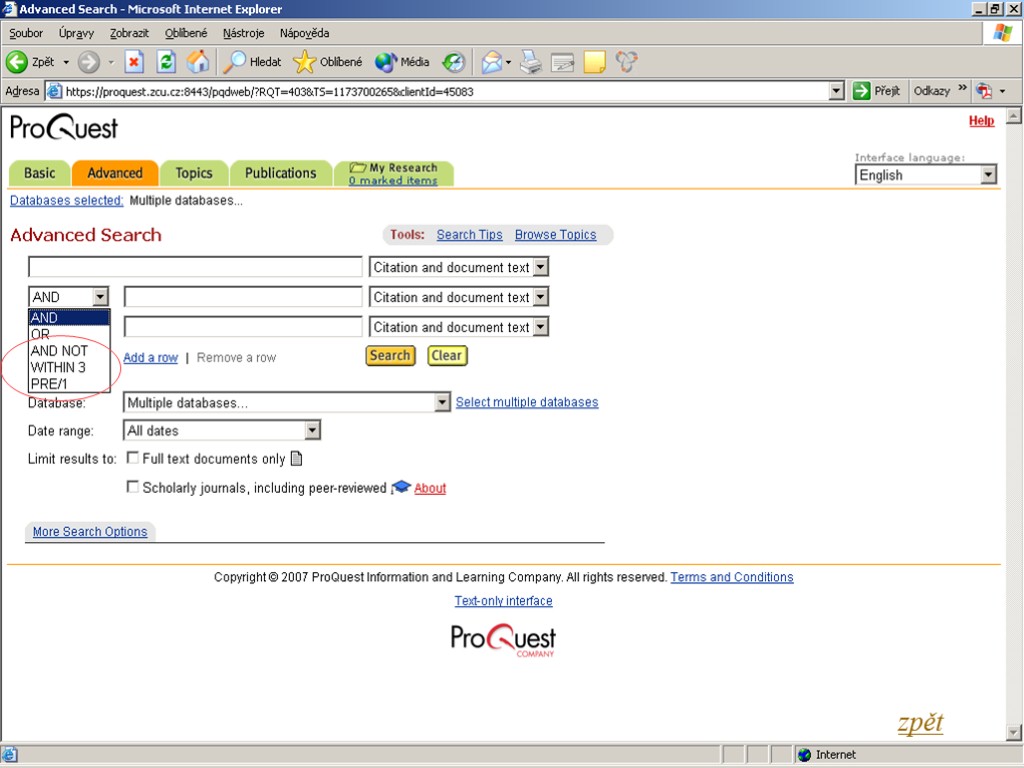Click the first search term input field
This screenshot has width=1024, height=768.
[x=195, y=266]
